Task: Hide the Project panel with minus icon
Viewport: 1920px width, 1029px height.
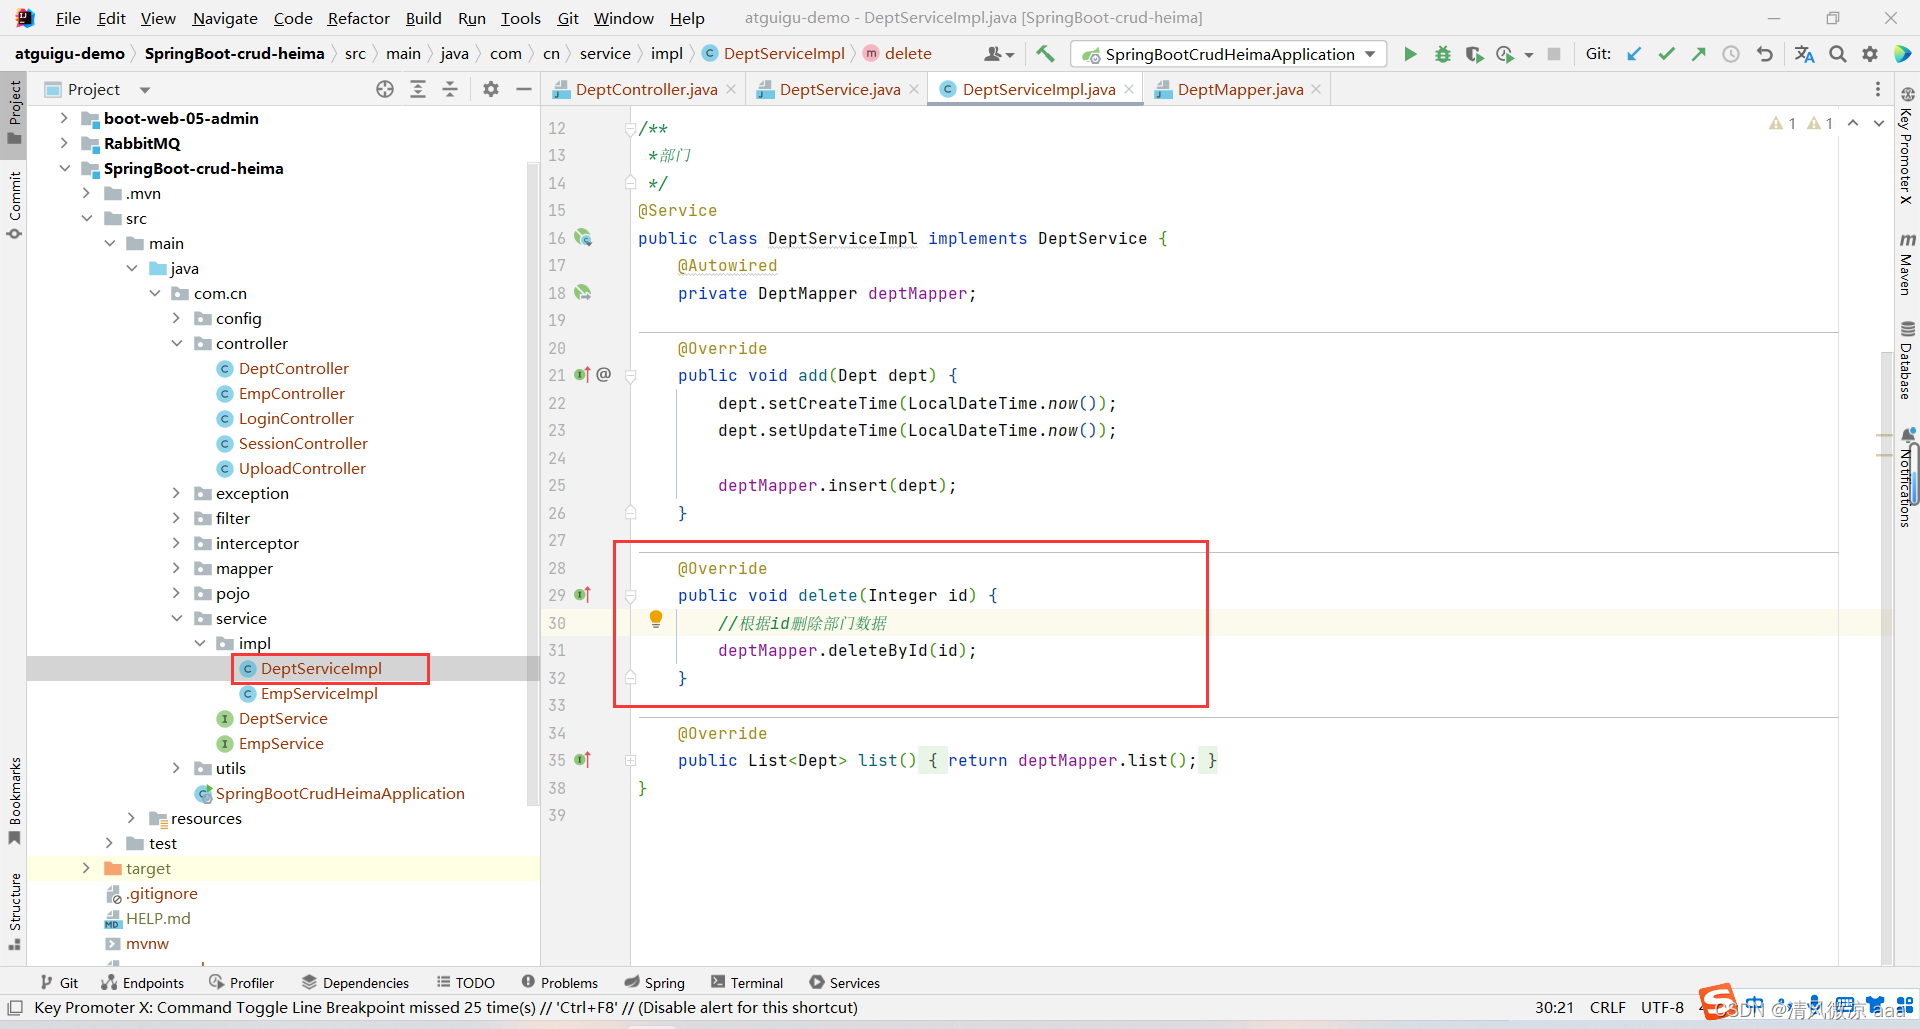Action: point(523,89)
